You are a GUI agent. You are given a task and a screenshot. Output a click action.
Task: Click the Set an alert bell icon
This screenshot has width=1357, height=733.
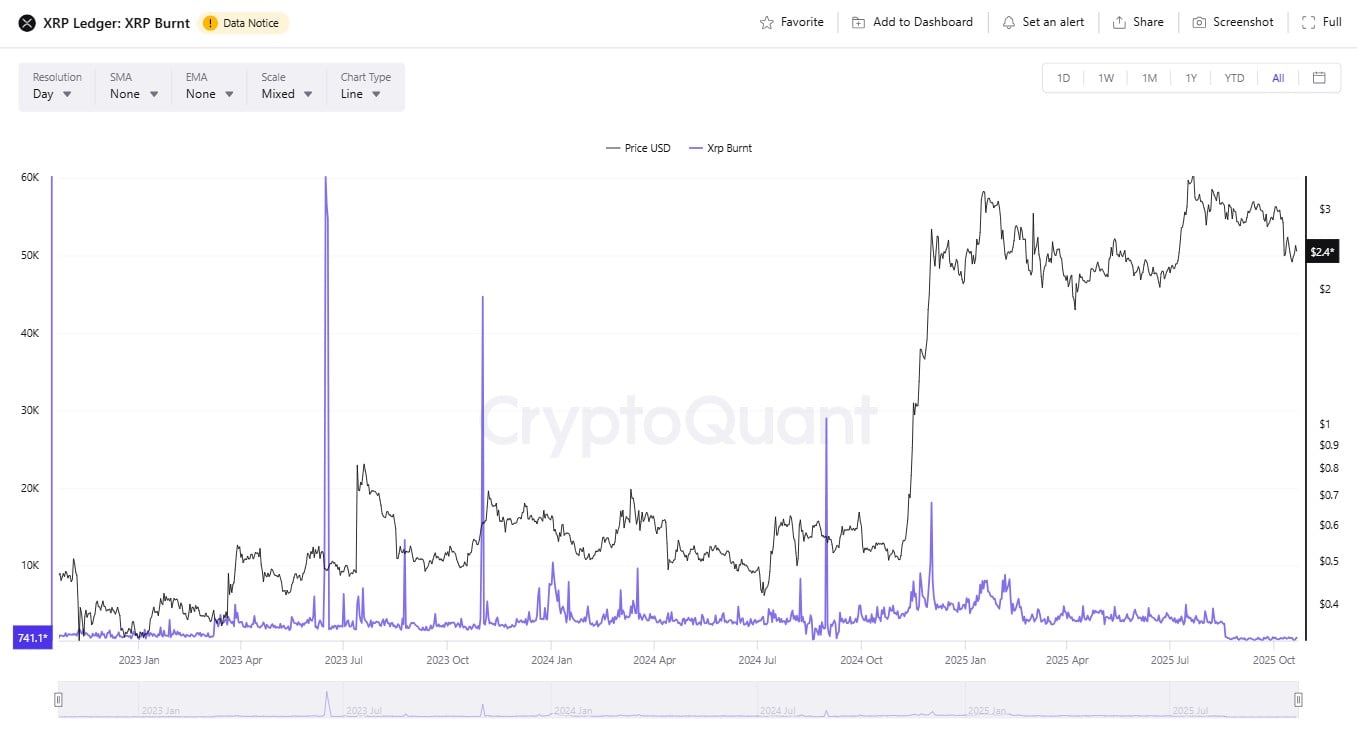1008,22
